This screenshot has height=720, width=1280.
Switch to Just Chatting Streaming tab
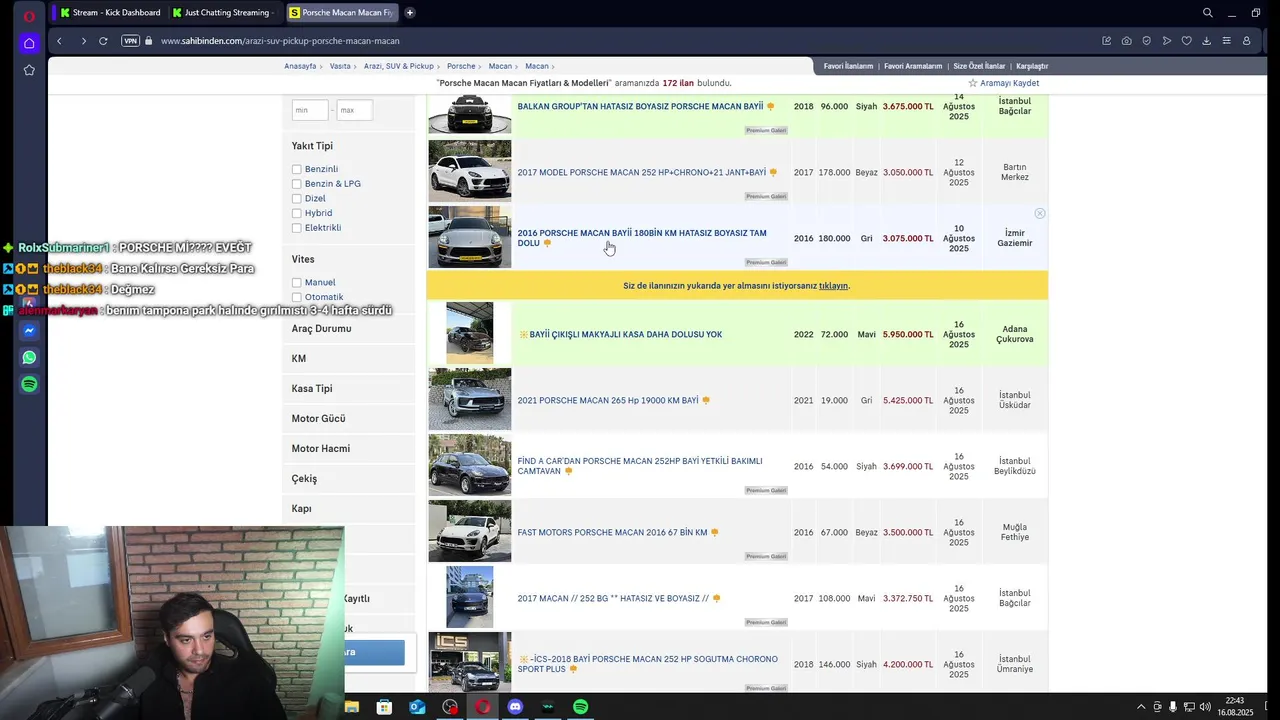tap(223, 13)
